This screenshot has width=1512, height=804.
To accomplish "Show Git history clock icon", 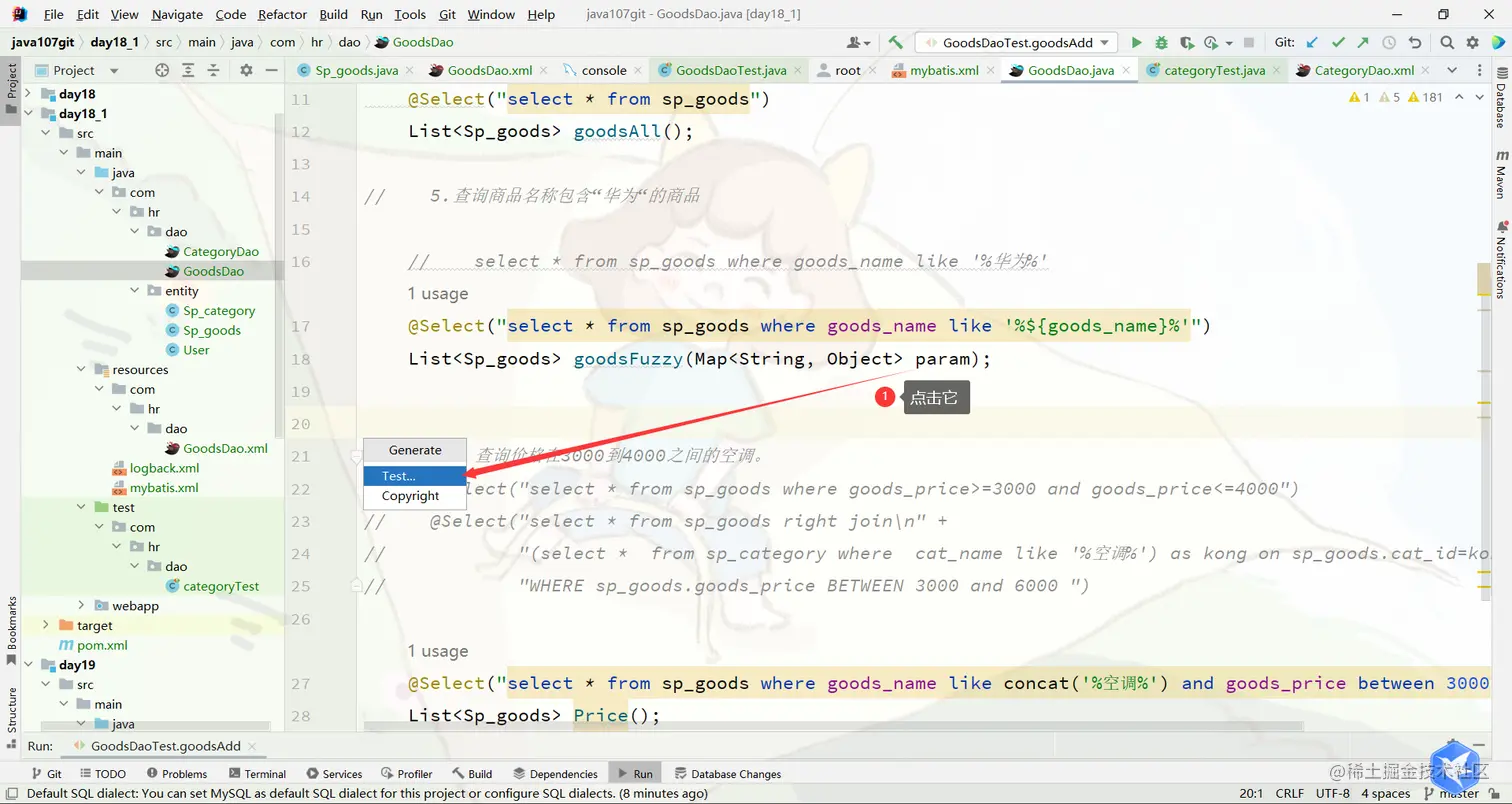I will point(1389,43).
